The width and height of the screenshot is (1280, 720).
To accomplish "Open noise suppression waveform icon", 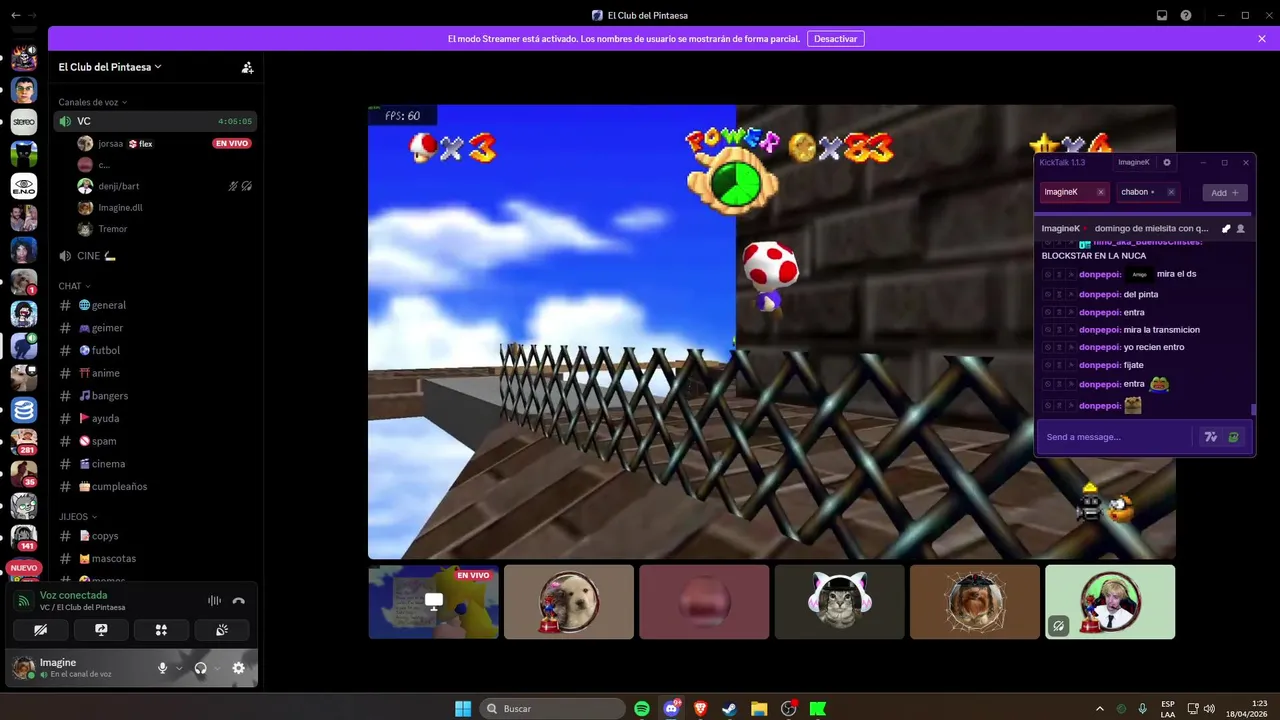I will [x=214, y=601].
